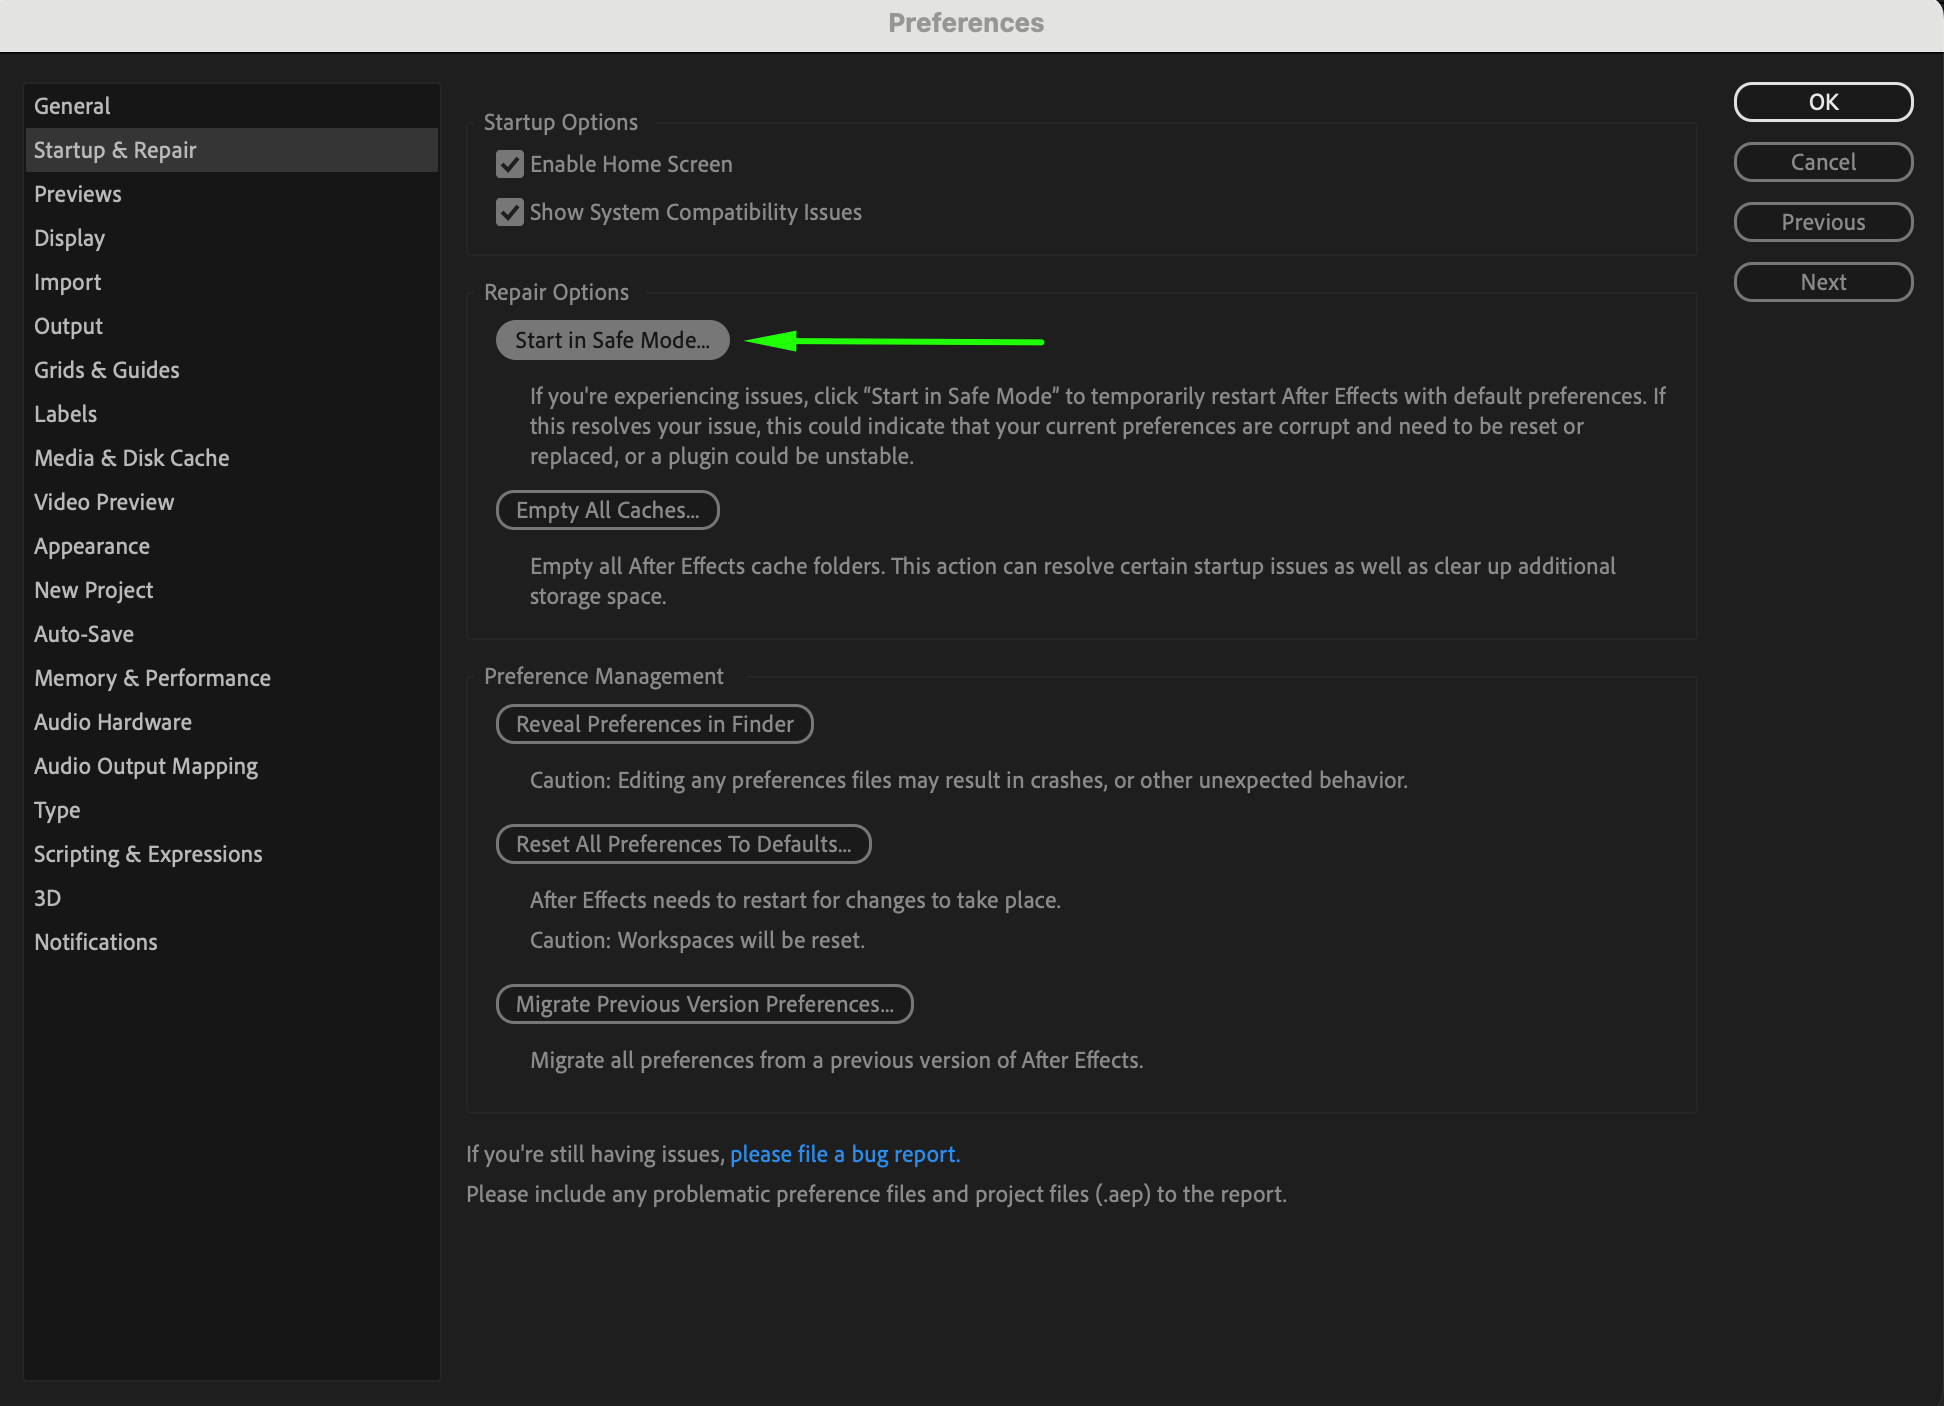Screen dimensions: 1944x1406
Task: Open the bug report link
Action: [x=844, y=1154]
